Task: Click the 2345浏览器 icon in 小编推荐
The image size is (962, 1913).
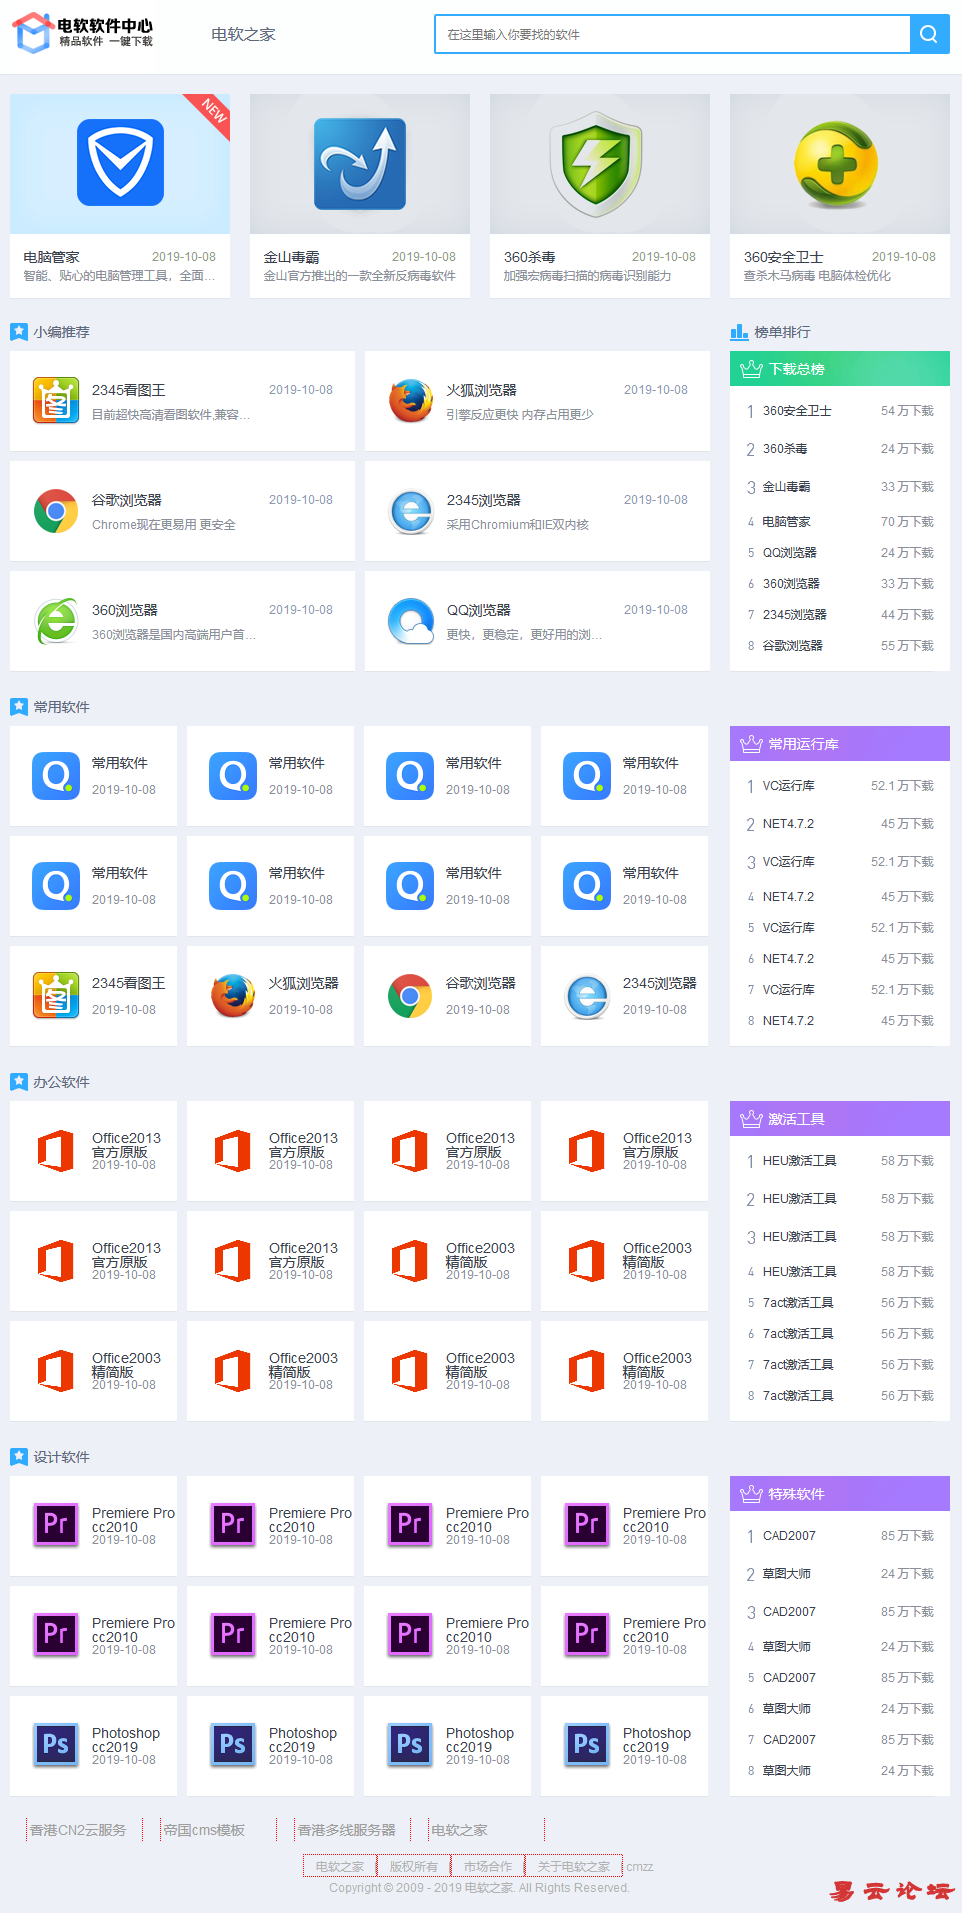Action: point(411,511)
